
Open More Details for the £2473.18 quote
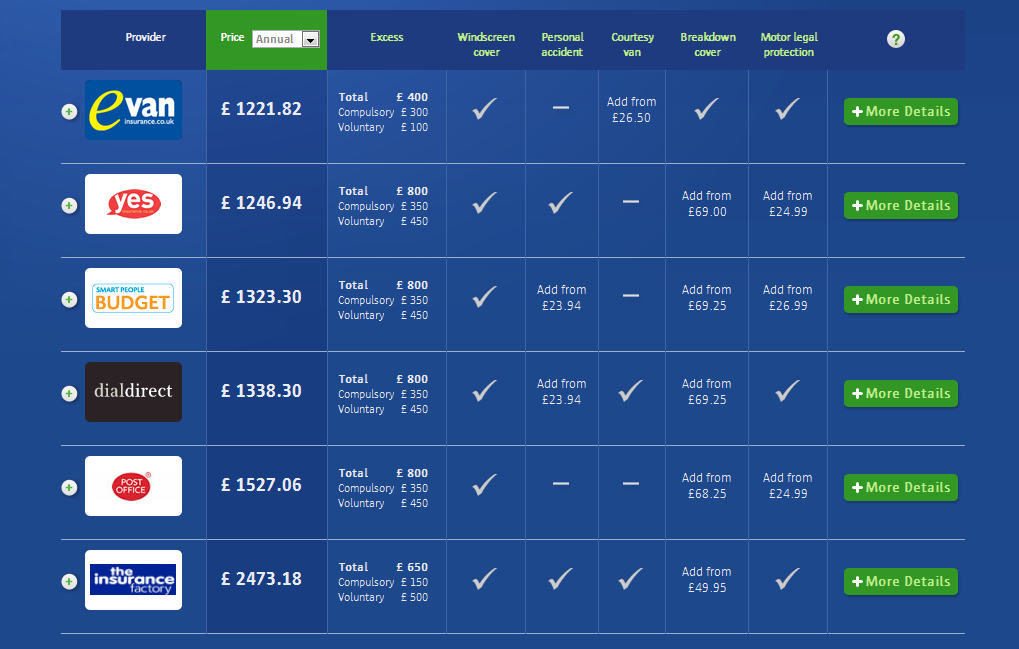(x=900, y=581)
